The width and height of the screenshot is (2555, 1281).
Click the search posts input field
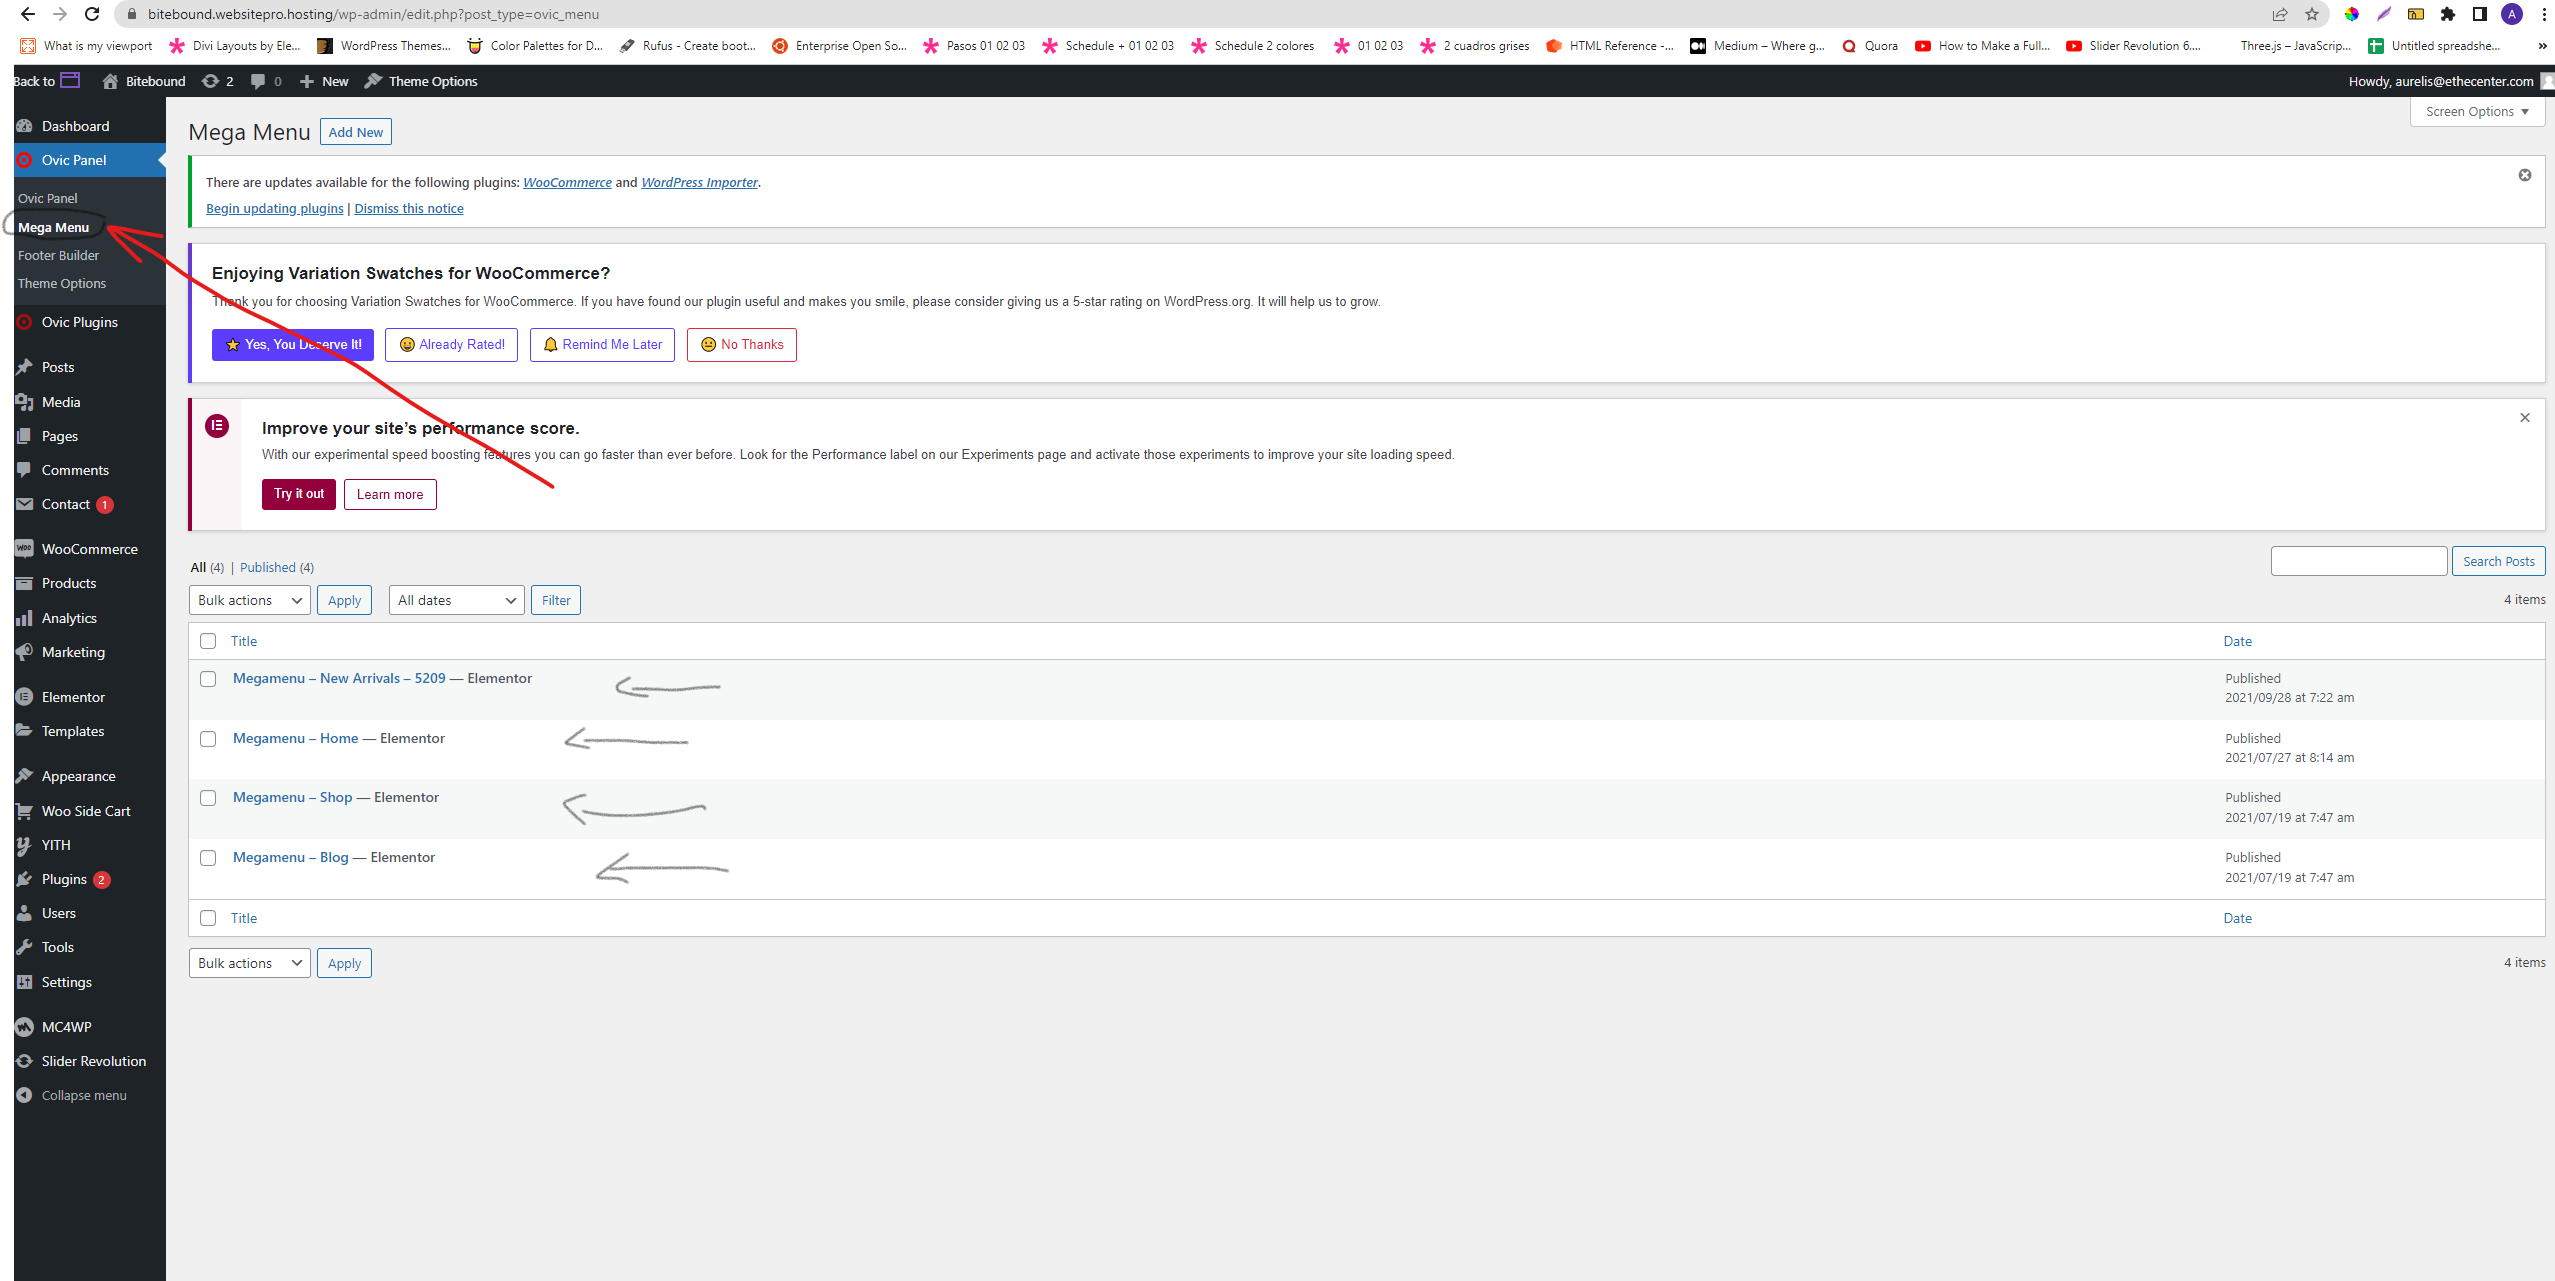(x=2359, y=562)
